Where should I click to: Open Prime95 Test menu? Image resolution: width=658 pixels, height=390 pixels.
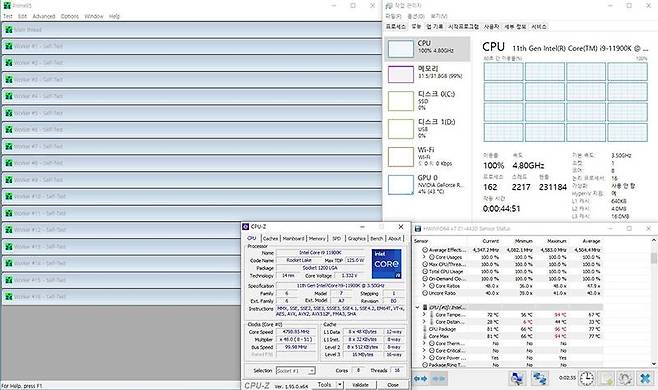pyautogui.click(x=8, y=16)
